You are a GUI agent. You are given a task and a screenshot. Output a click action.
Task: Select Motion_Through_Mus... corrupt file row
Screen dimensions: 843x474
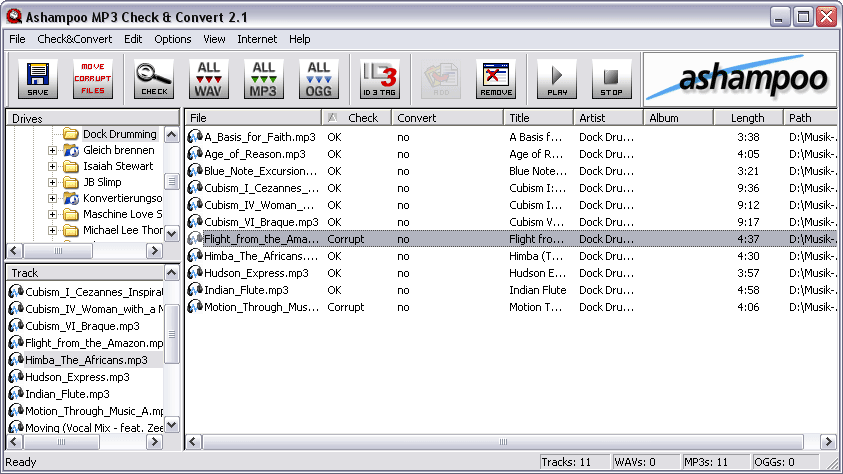click(x=511, y=307)
